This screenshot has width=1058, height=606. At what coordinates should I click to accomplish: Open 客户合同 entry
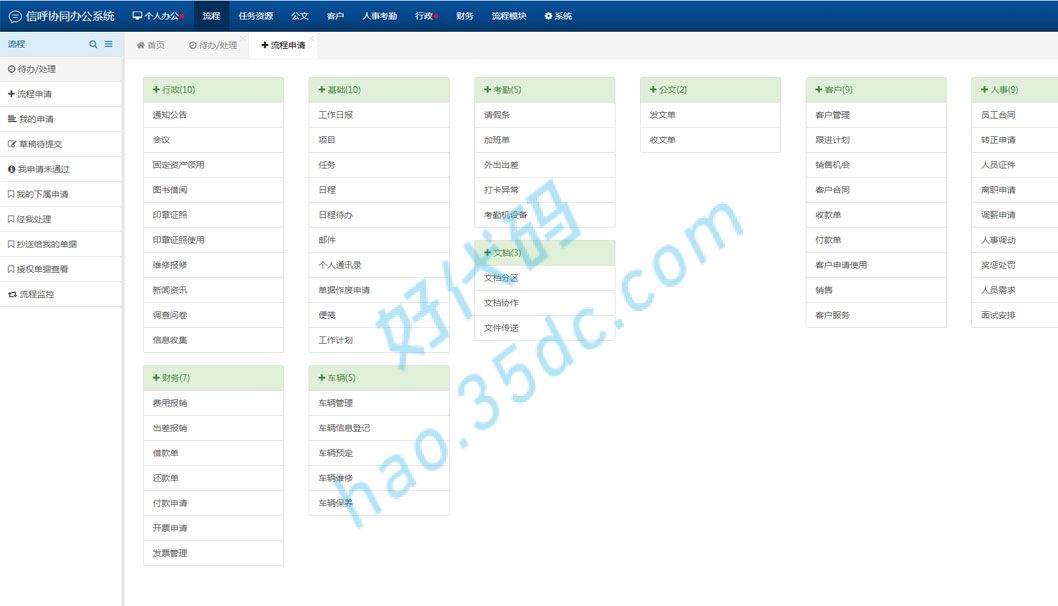pyautogui.click(x=876, y=190)
